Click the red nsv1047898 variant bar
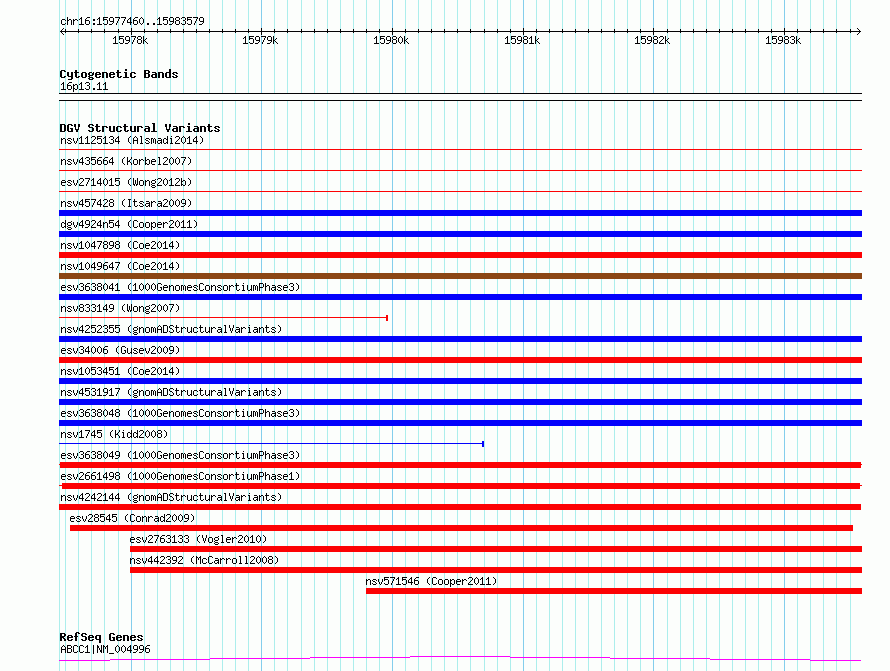This screenshot has width=890, height=671. (x=460, y=255)
